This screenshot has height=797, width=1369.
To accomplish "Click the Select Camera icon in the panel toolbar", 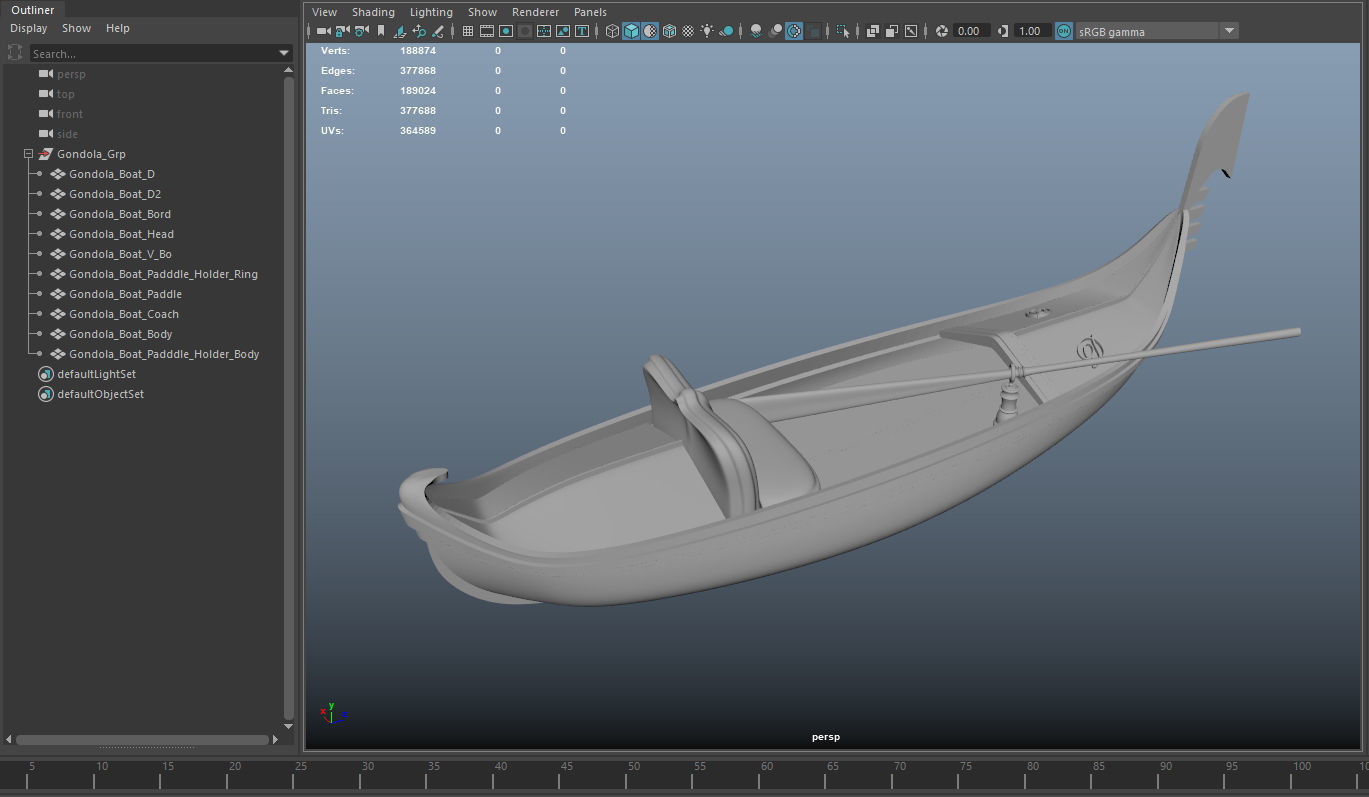I will click(323, 31).
